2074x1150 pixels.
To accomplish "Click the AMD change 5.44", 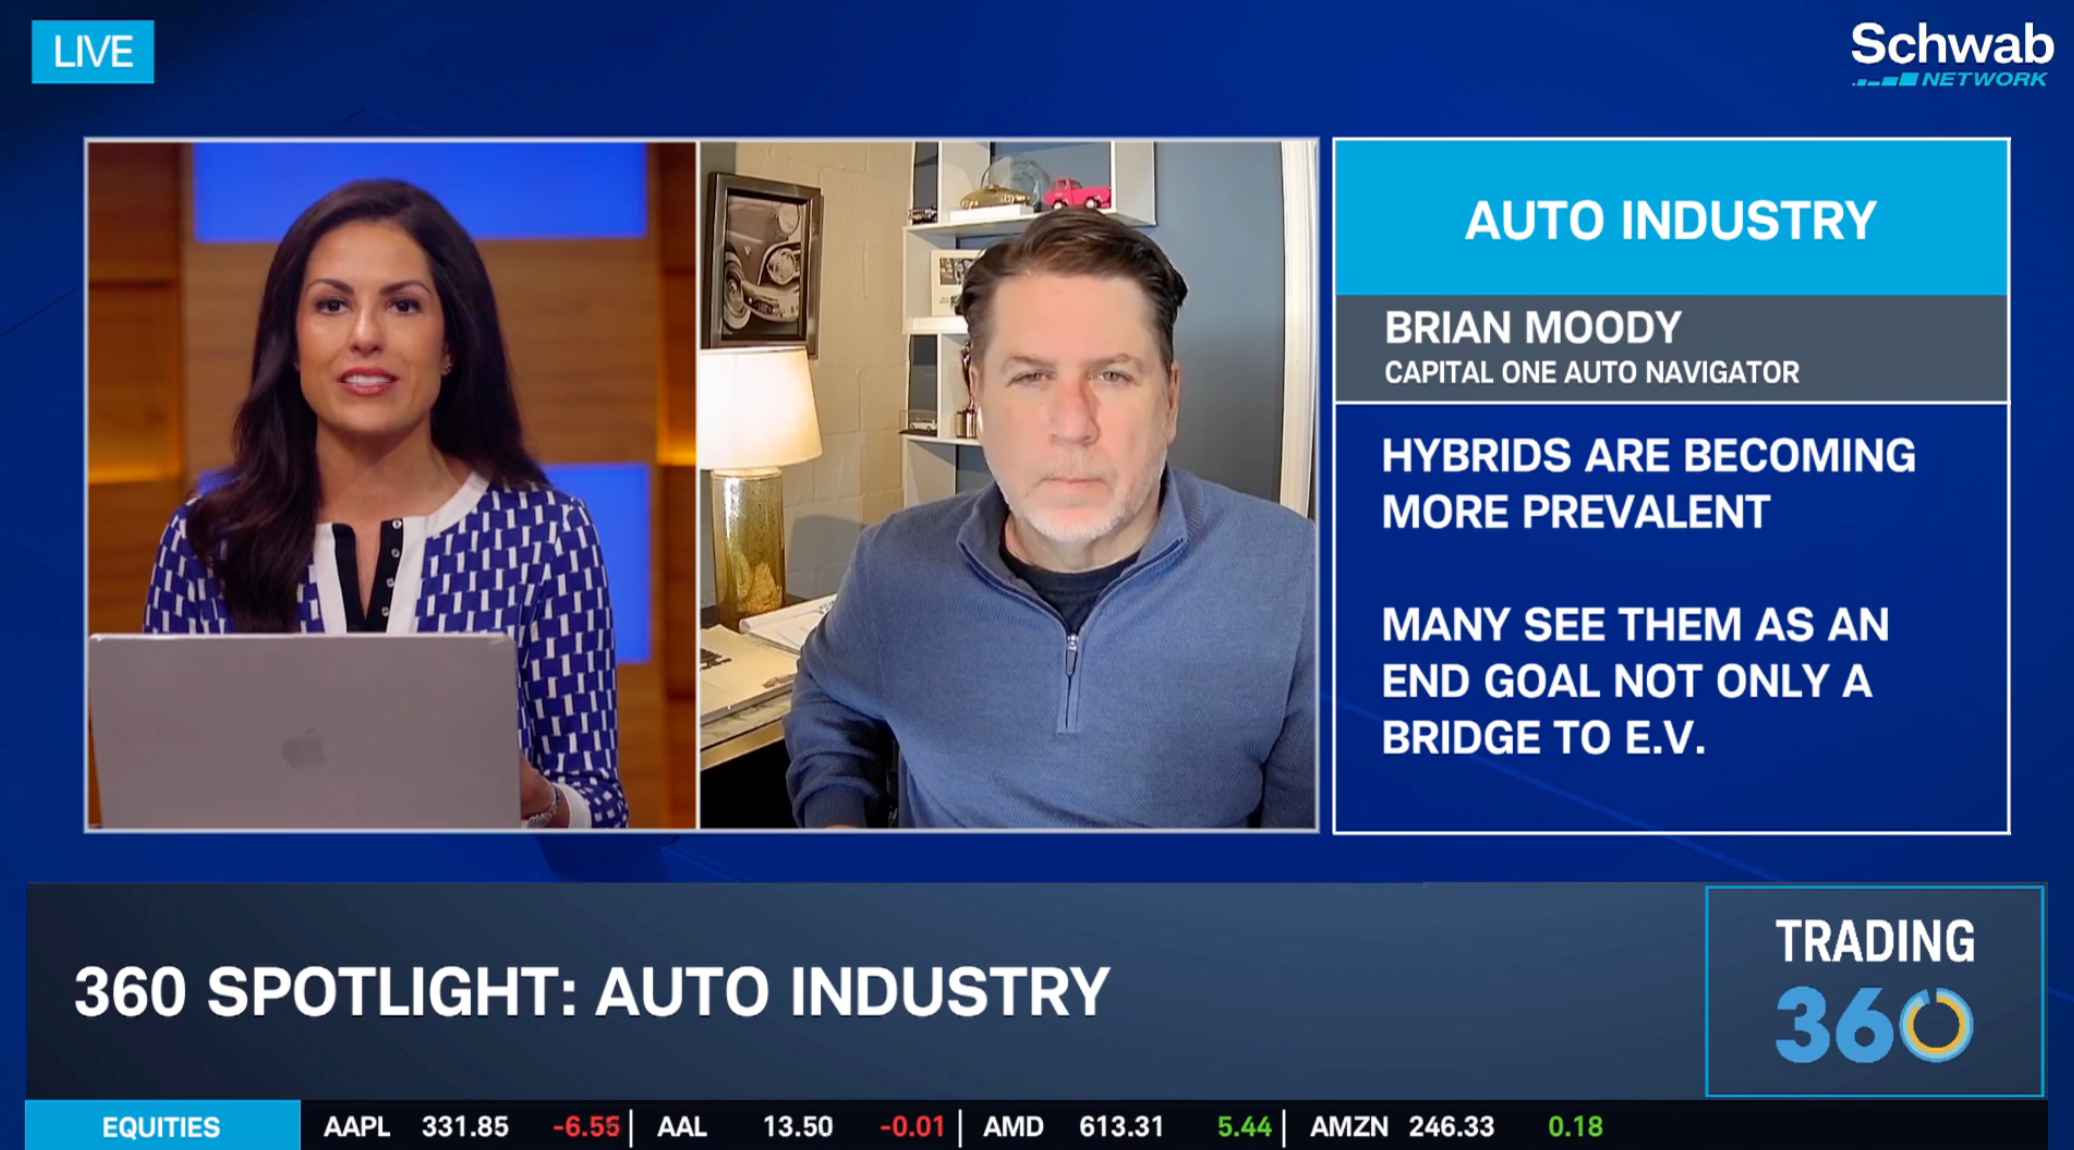I will (x=1244, y=1127).
